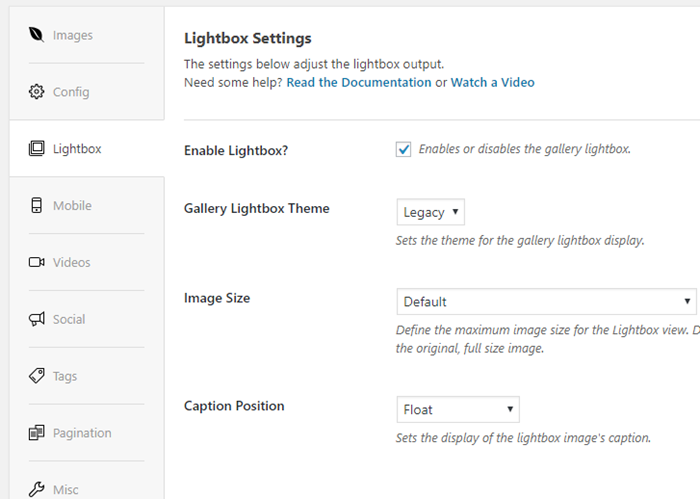Click the Videos camera icon
Image resolution: width=700 pixels, height=499 pixels.
(37, 262)
